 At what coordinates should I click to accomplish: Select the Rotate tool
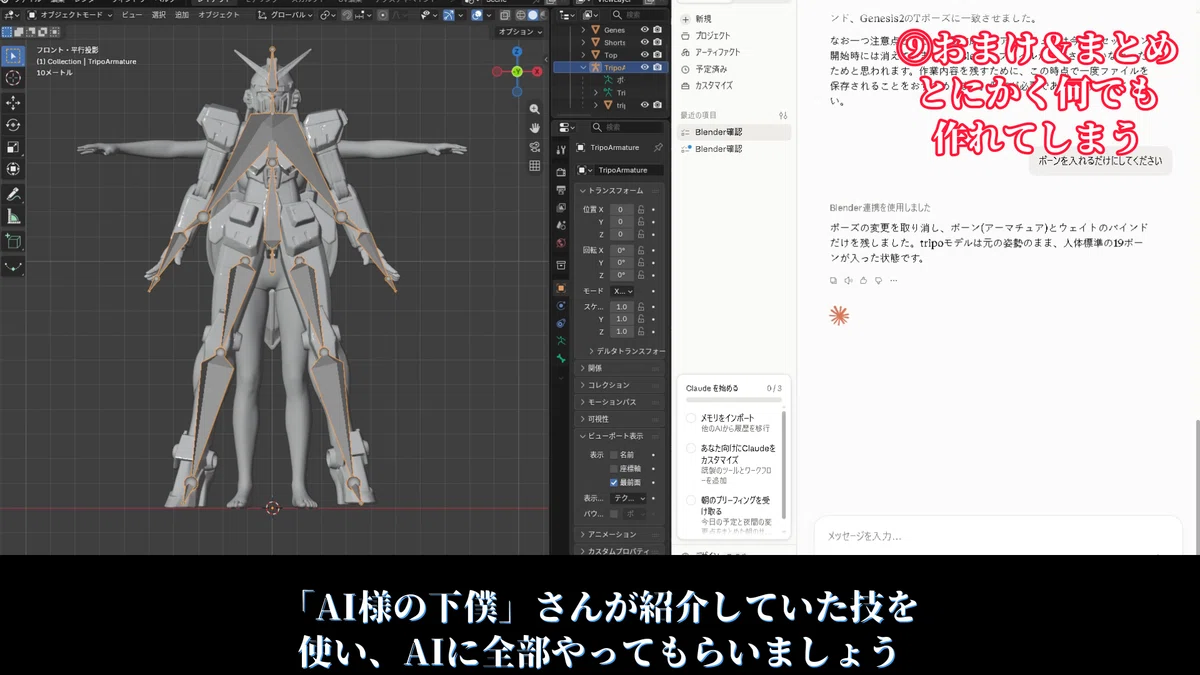pos(13,125)
